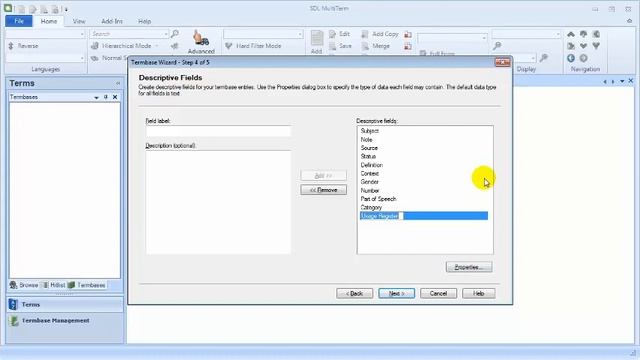Screen dimensions: 640x360
Task: Select Hierarchical Mode in the ribbon
Action: tap(122, 46)
